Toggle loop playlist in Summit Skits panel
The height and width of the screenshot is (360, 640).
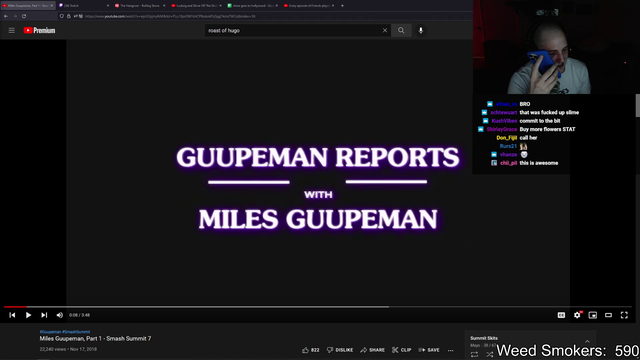point(474,355)
